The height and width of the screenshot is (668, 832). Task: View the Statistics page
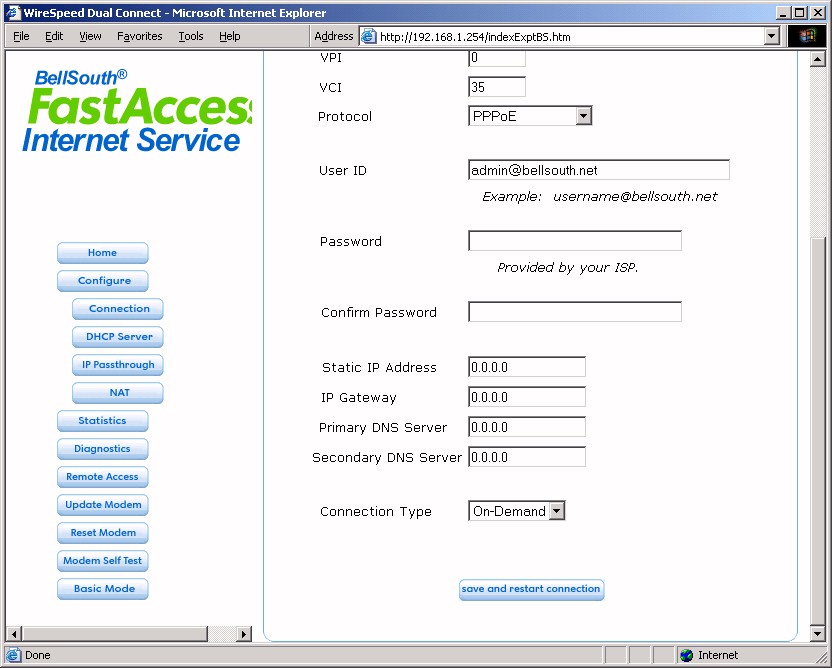coord(102,421)
